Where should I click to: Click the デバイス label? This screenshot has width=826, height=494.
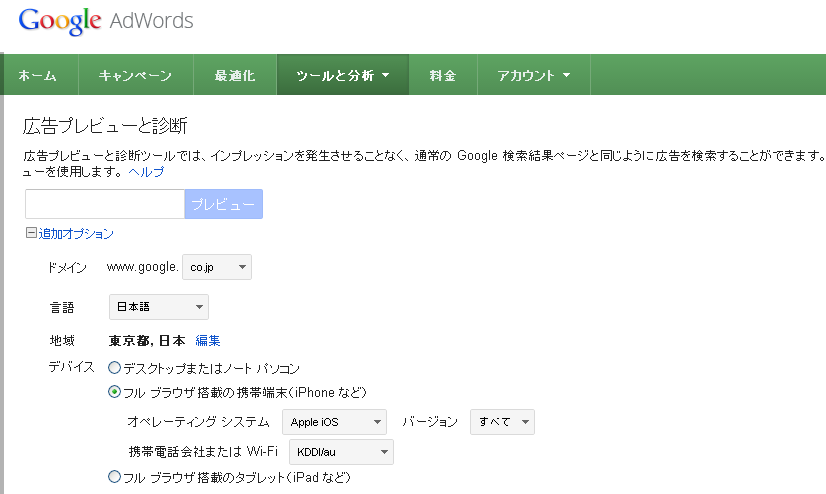tap(71, 367)
